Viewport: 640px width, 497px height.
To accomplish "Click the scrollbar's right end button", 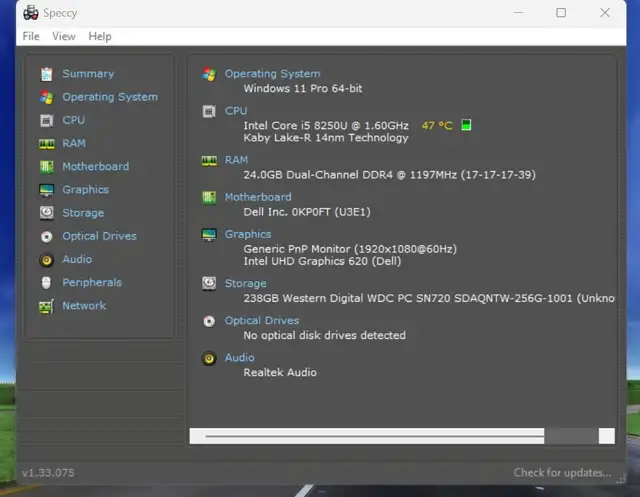I will 607,436.
